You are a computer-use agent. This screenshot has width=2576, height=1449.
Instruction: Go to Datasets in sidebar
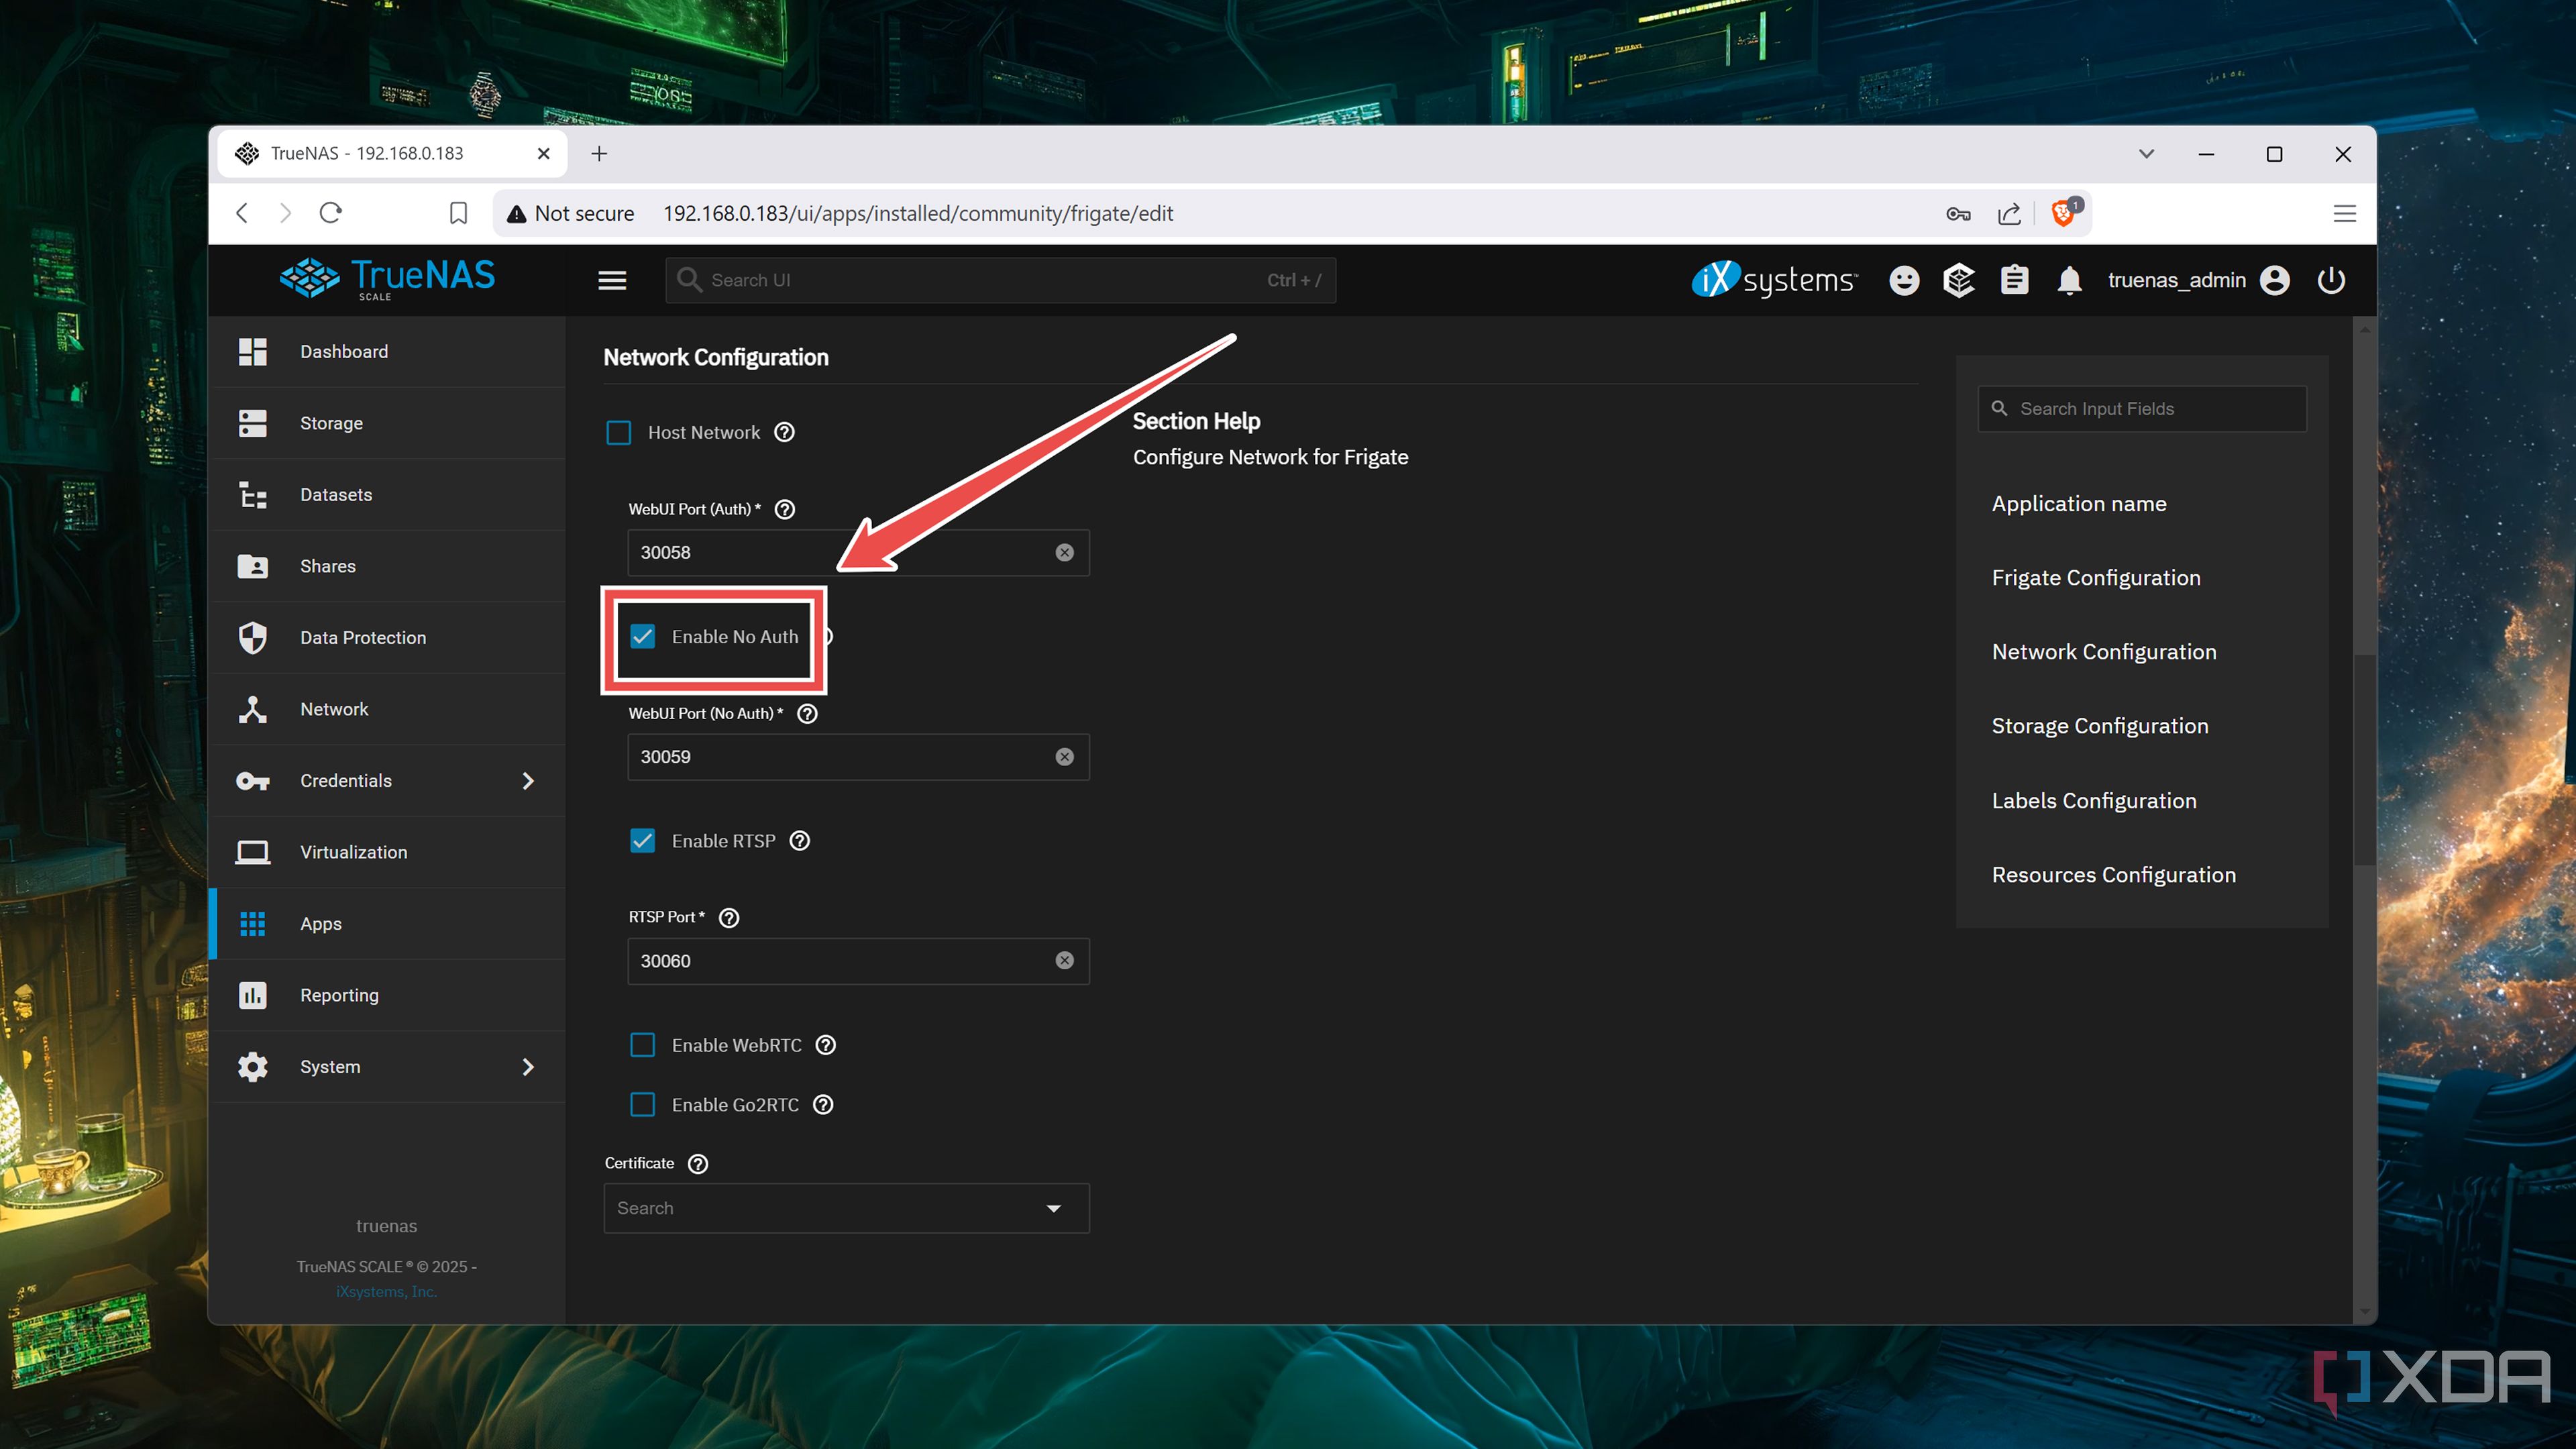(335, 495)
